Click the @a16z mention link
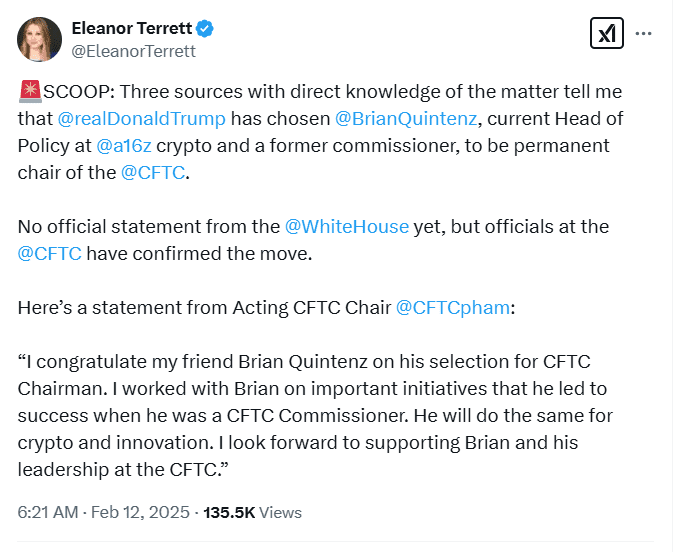The image size is (677, 552). 124,146
